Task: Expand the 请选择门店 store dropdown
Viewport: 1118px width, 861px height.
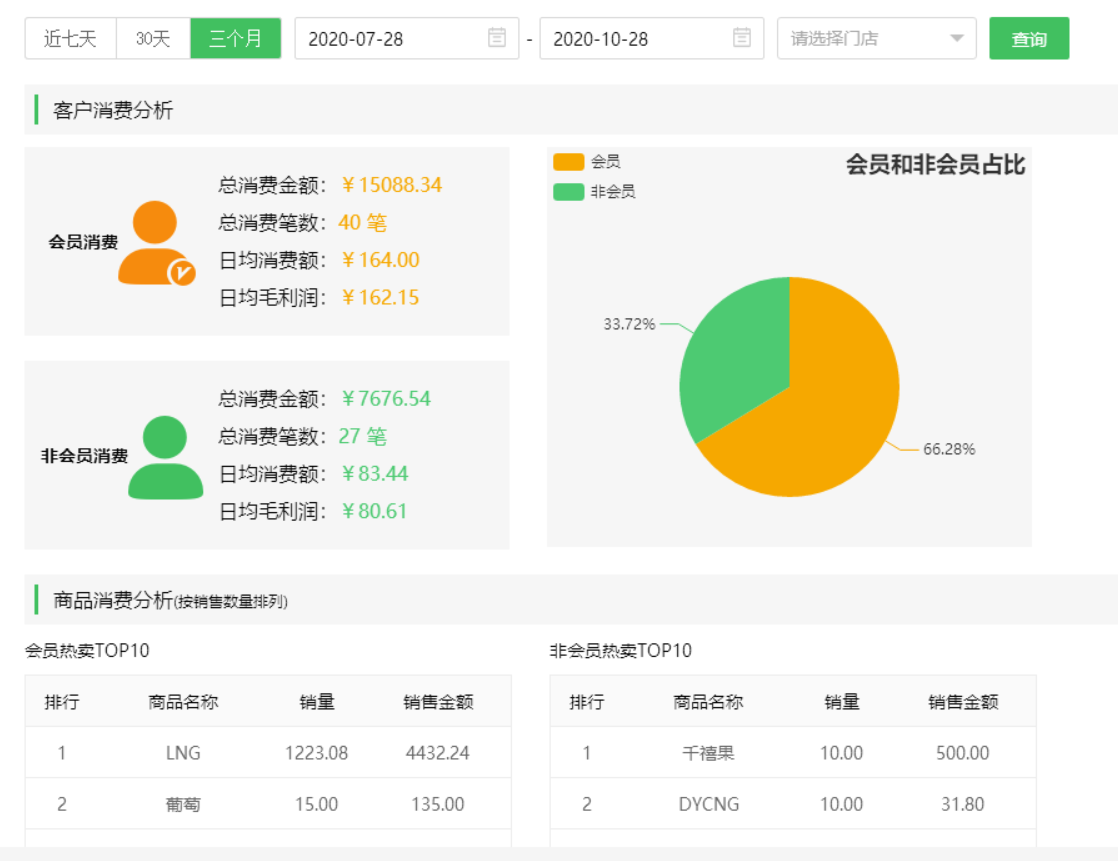Action: (x=876, y=38)
